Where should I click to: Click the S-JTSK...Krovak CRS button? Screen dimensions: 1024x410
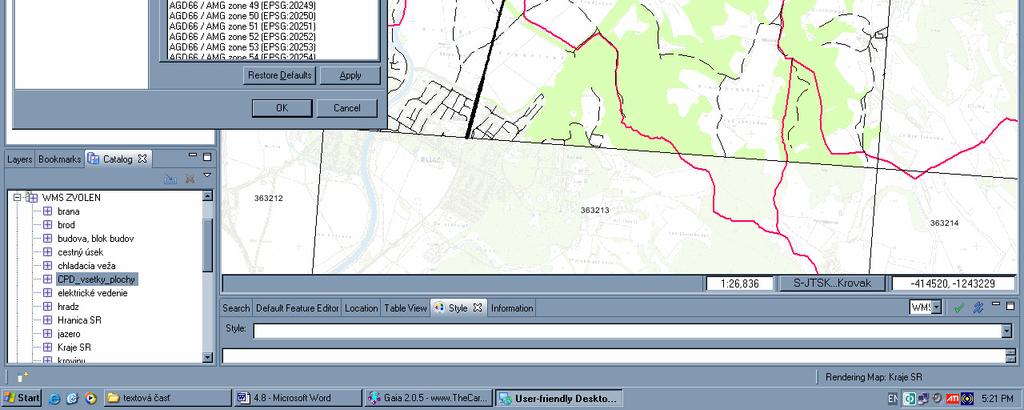pos(832,283)
